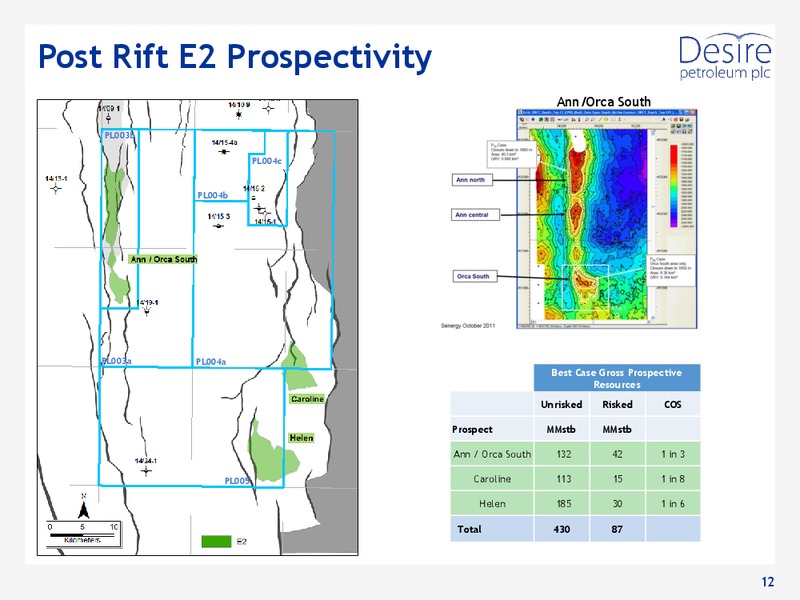Click the Helen prospect label on the map
Viewport: 800px width, 600px height.
[x=301, y=438]
